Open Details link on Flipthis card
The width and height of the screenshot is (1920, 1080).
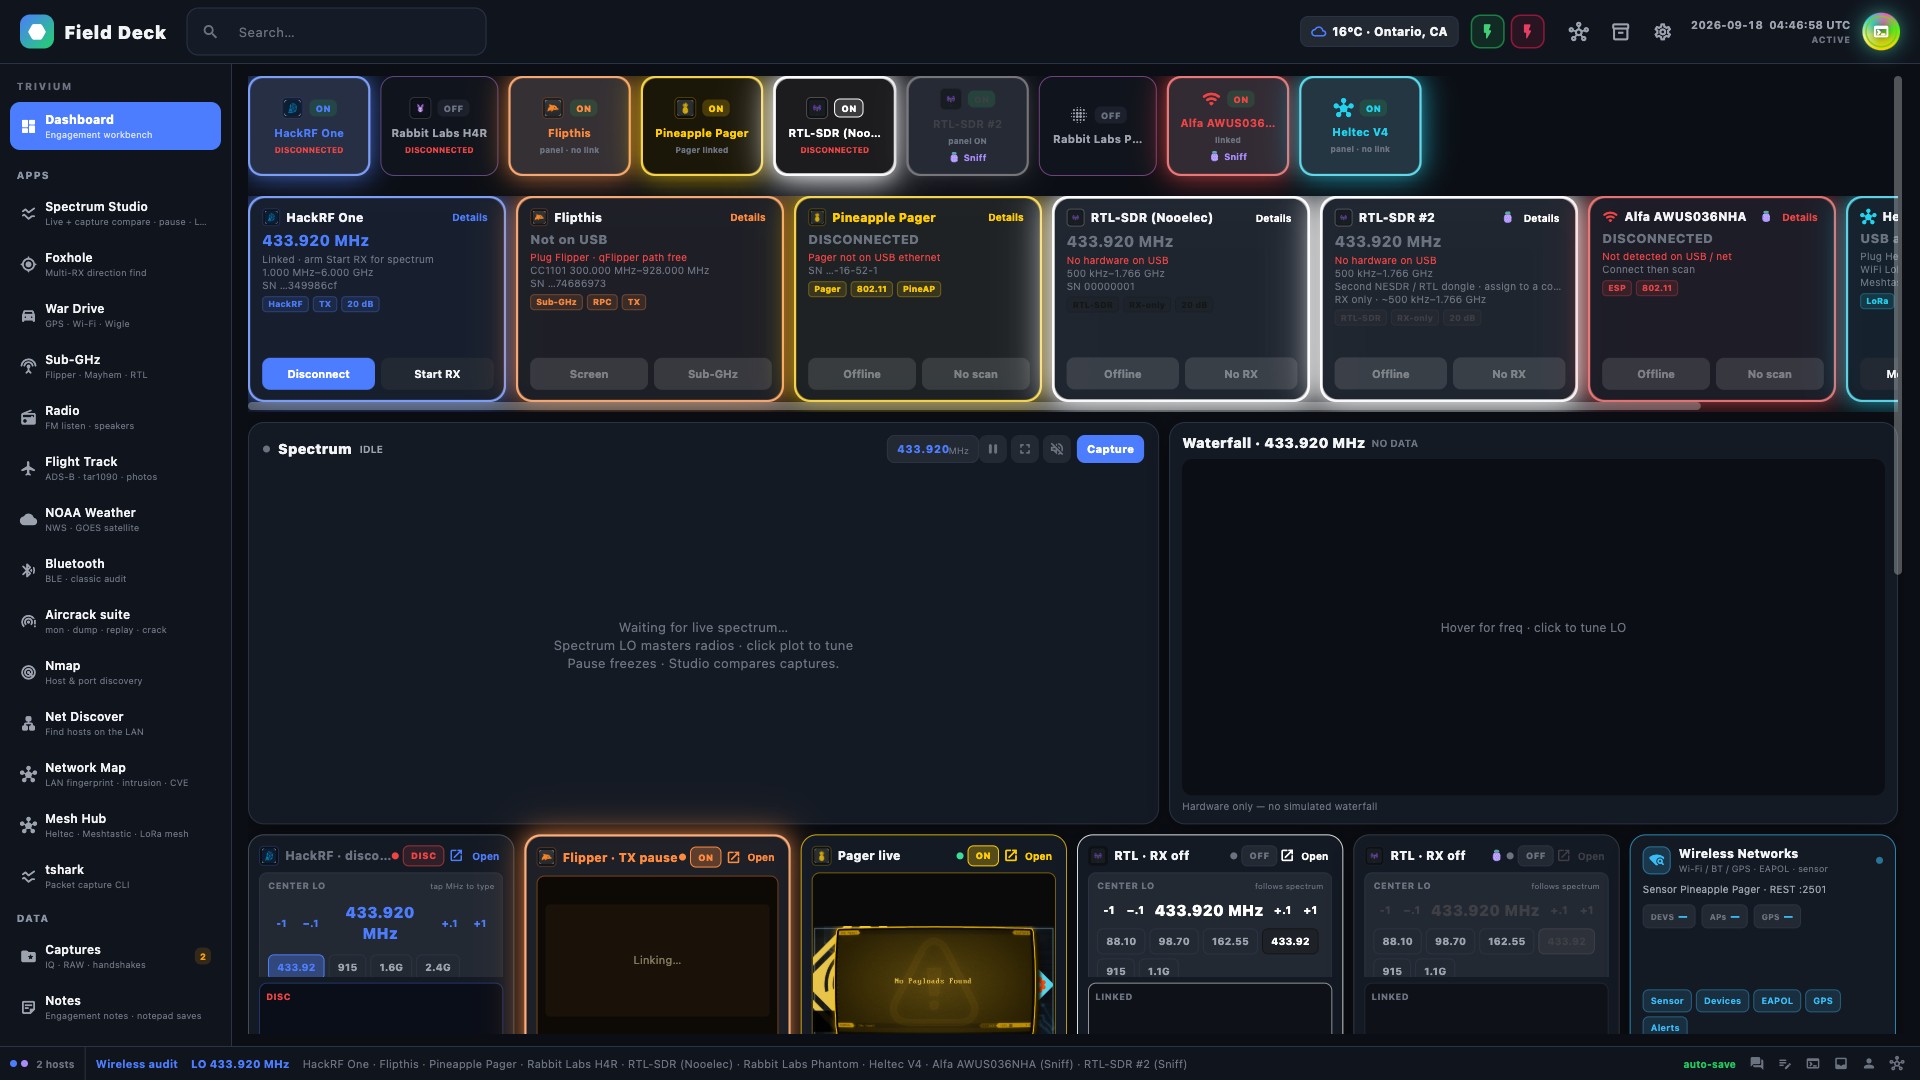click(747, 217)
